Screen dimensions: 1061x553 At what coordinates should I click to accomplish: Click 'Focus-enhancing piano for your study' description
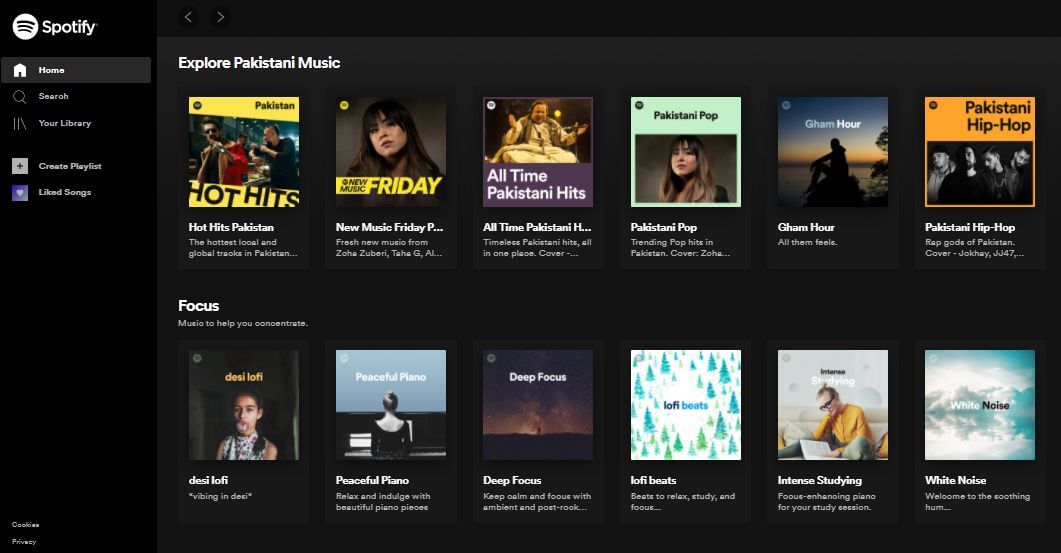tap(827, 502)
